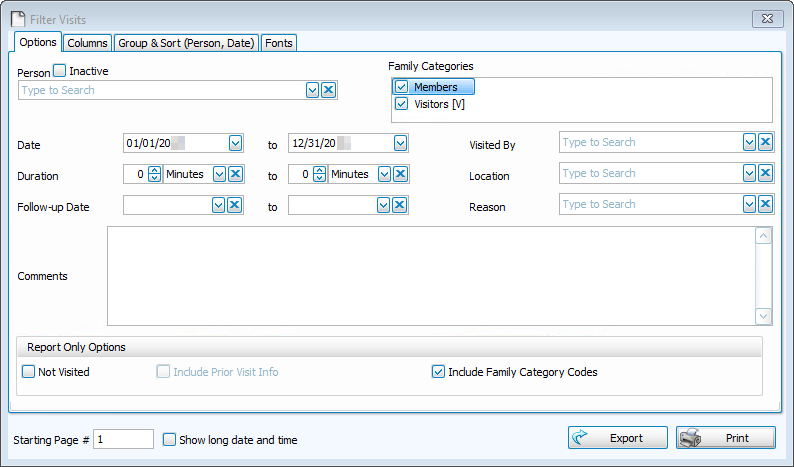Clear the first Duration value with X icon
This screenshot has width=794, height=467.
click(x=235, y=174)
